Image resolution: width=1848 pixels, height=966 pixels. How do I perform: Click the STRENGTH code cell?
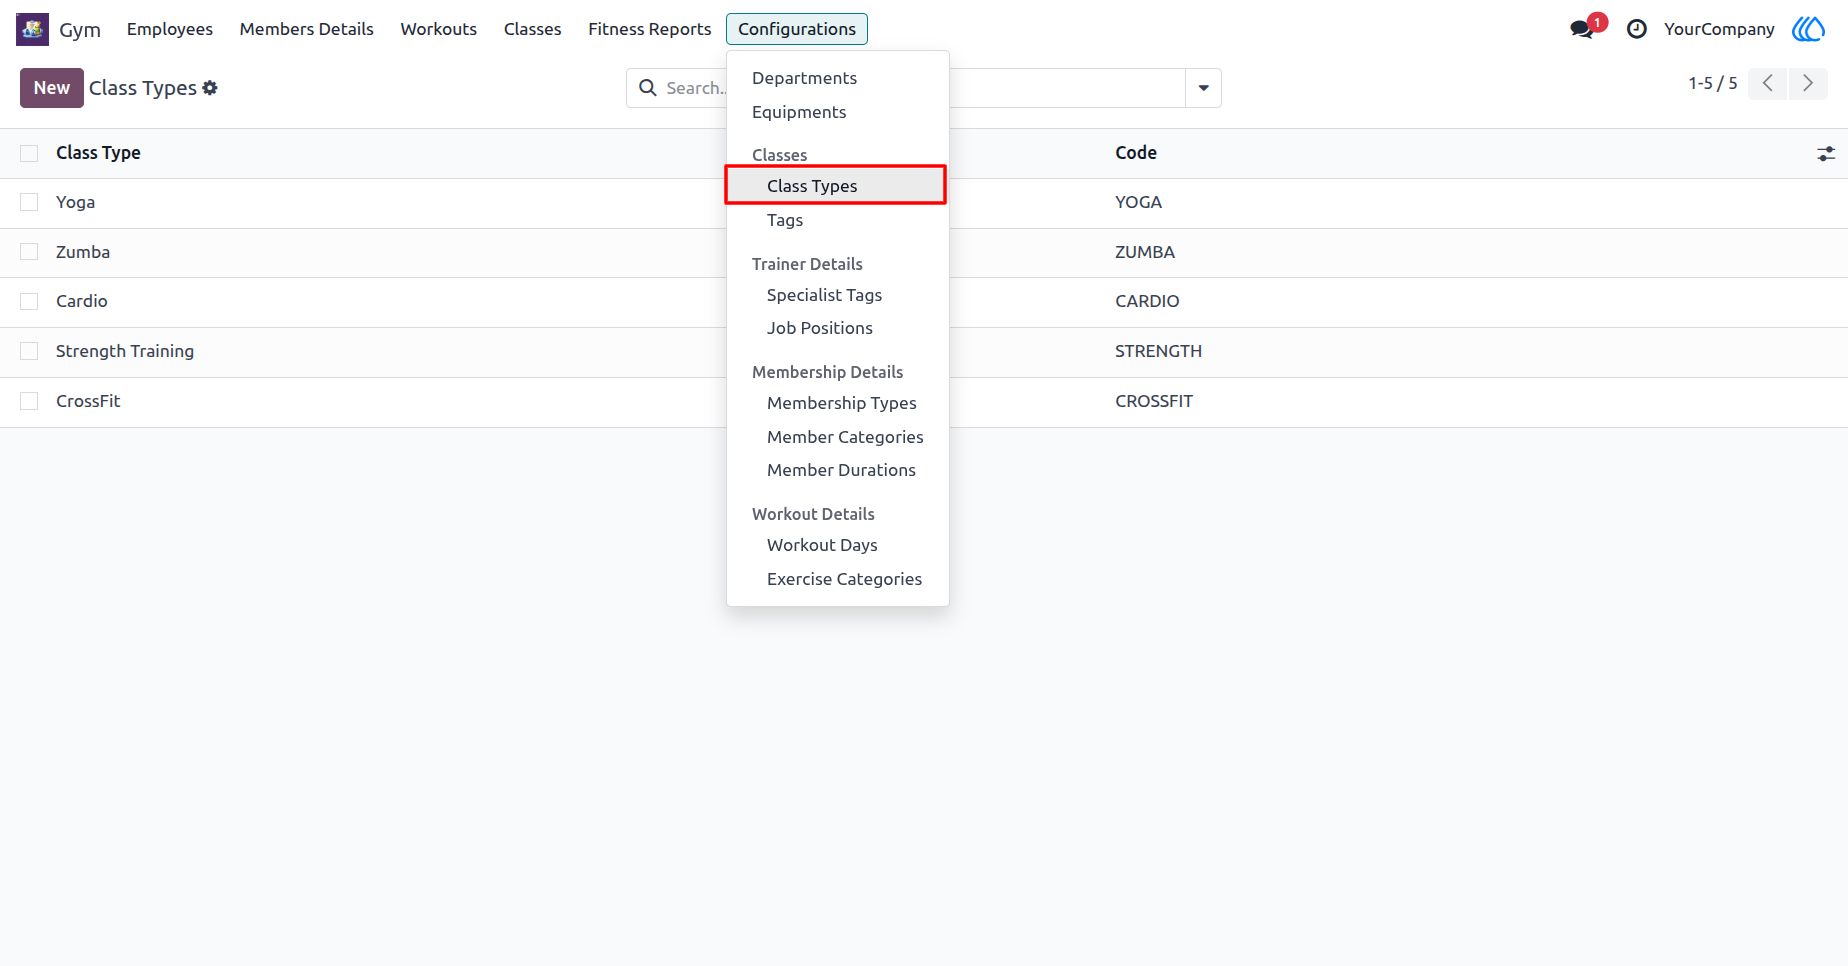pyautogui.click(x=1158, y=351)
